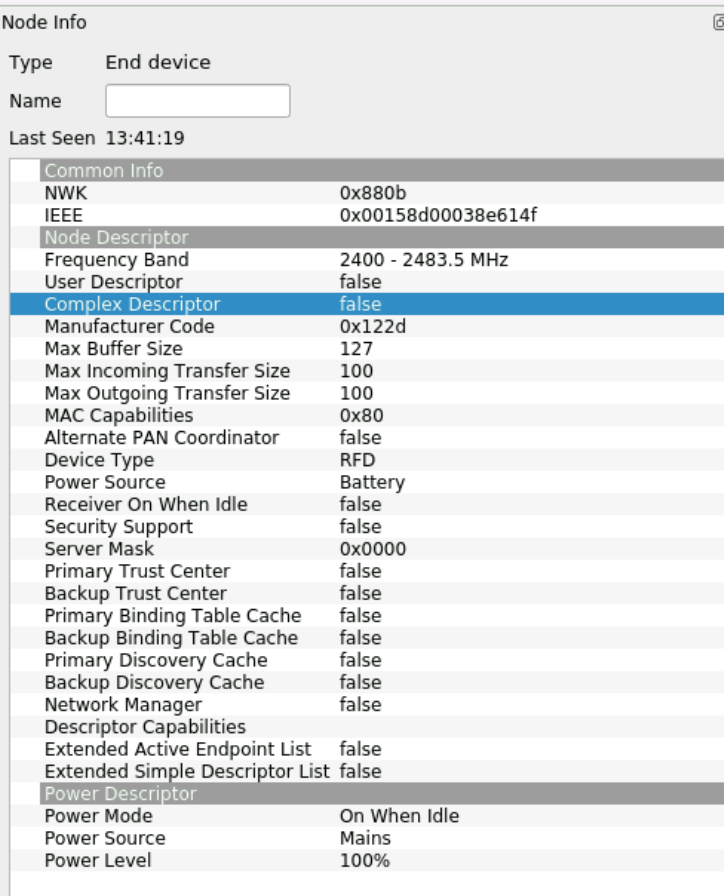Click the RFD device type value

click(357, 460)
